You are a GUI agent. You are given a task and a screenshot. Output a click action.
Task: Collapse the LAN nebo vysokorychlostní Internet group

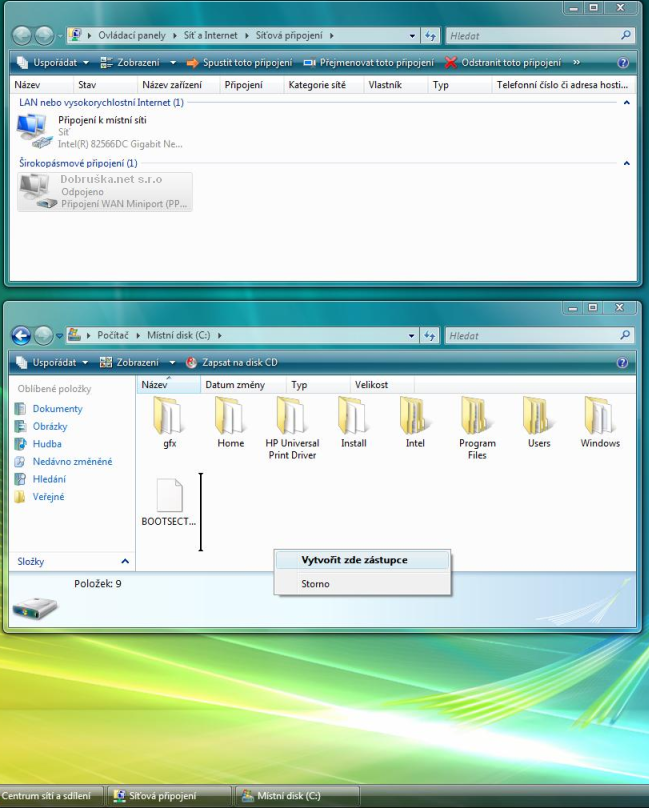[626, 103]
